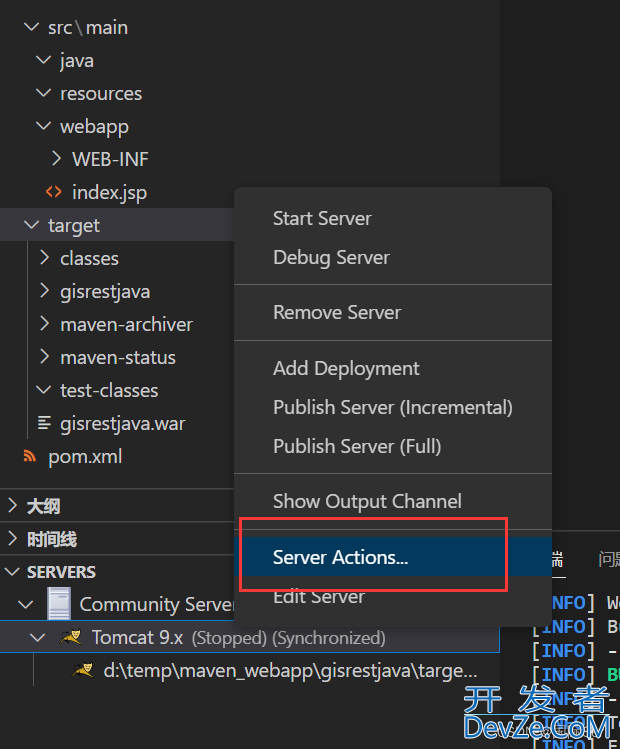Choose Add Deployment from context menu
The image size is (620, 749).
coord(393,368)
